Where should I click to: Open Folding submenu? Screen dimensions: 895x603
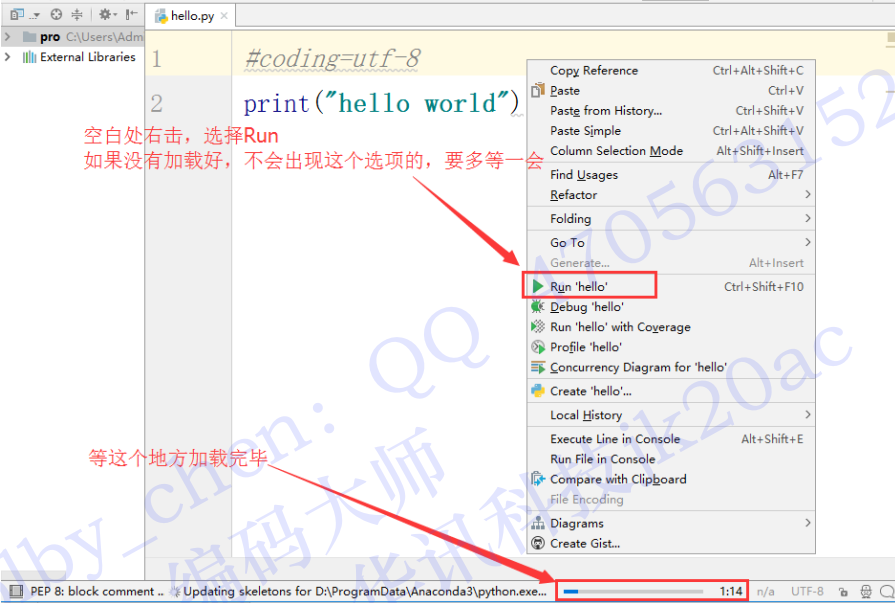coord(671,219)
